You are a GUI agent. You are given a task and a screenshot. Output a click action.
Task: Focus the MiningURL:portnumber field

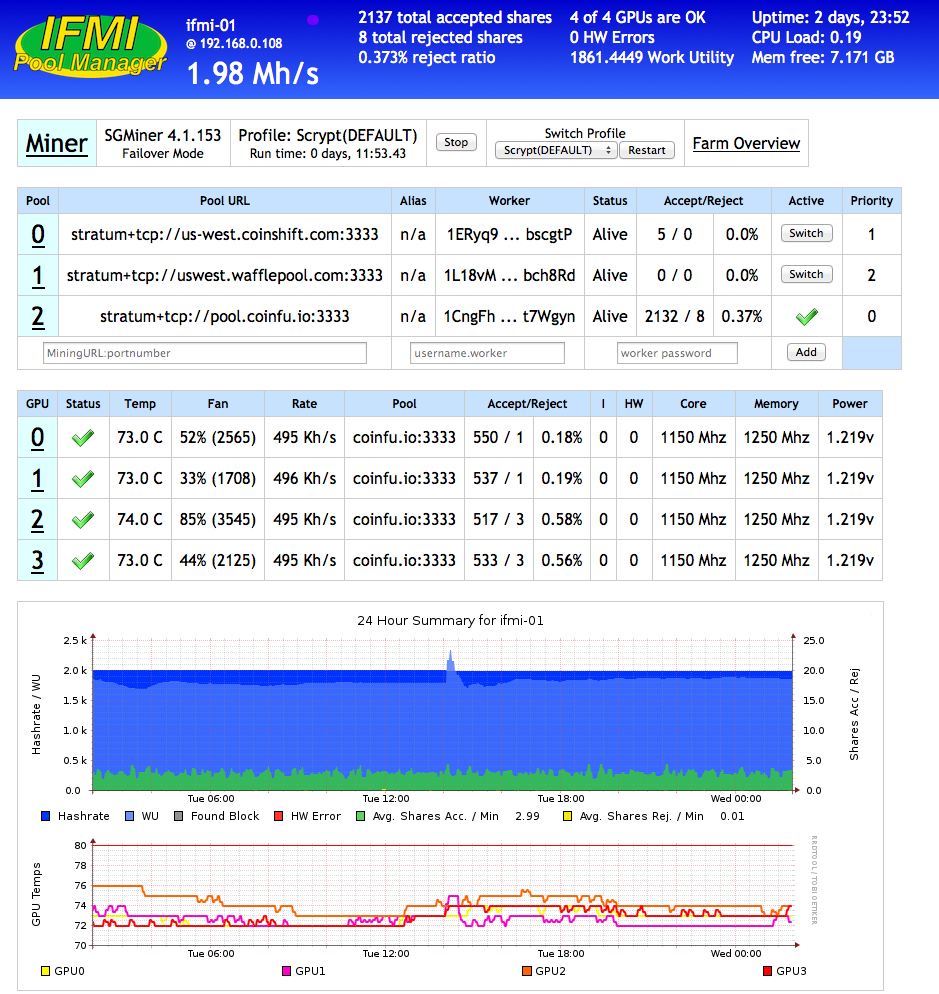coord(205,353)
